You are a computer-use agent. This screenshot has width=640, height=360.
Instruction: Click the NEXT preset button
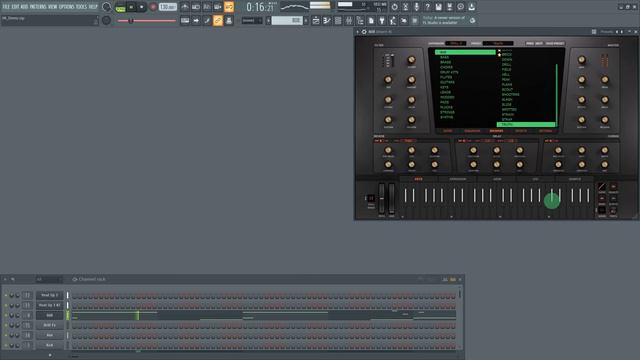(539, 43)
